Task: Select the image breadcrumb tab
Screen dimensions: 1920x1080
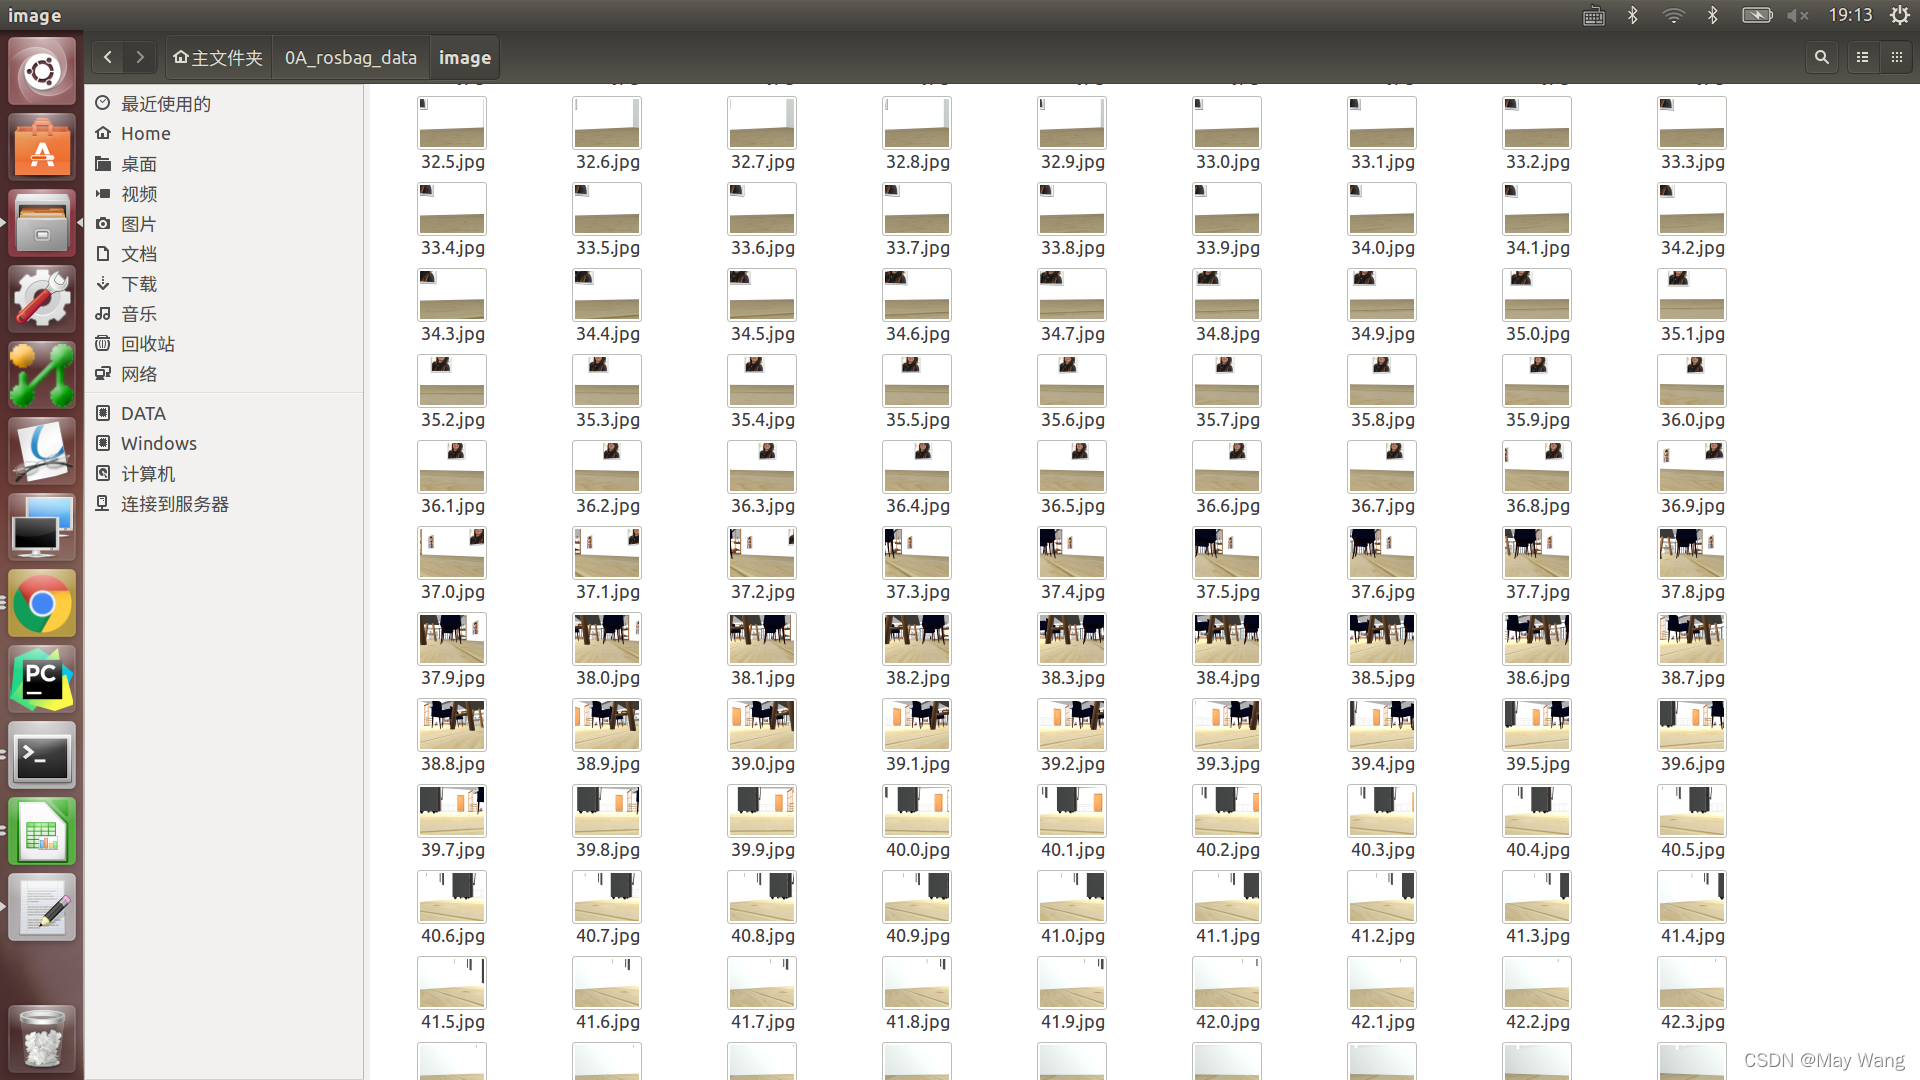Action: 465,58
